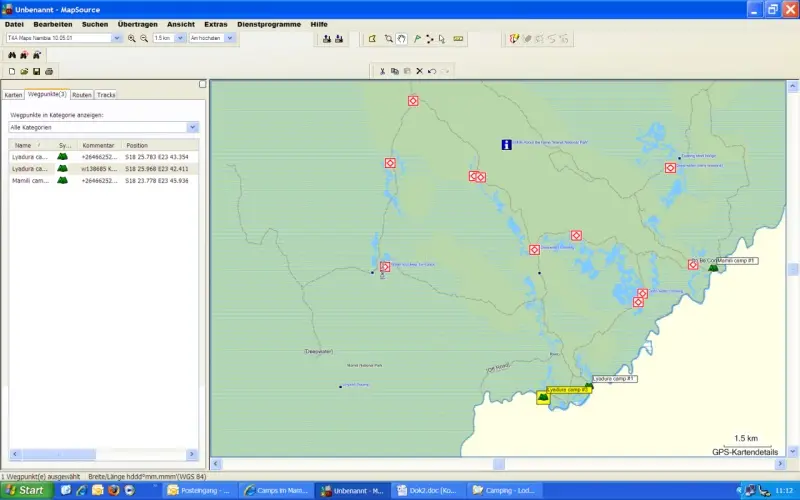Click the Windows Start button
This screenshot has height=500, width=800.
[27, 490]
